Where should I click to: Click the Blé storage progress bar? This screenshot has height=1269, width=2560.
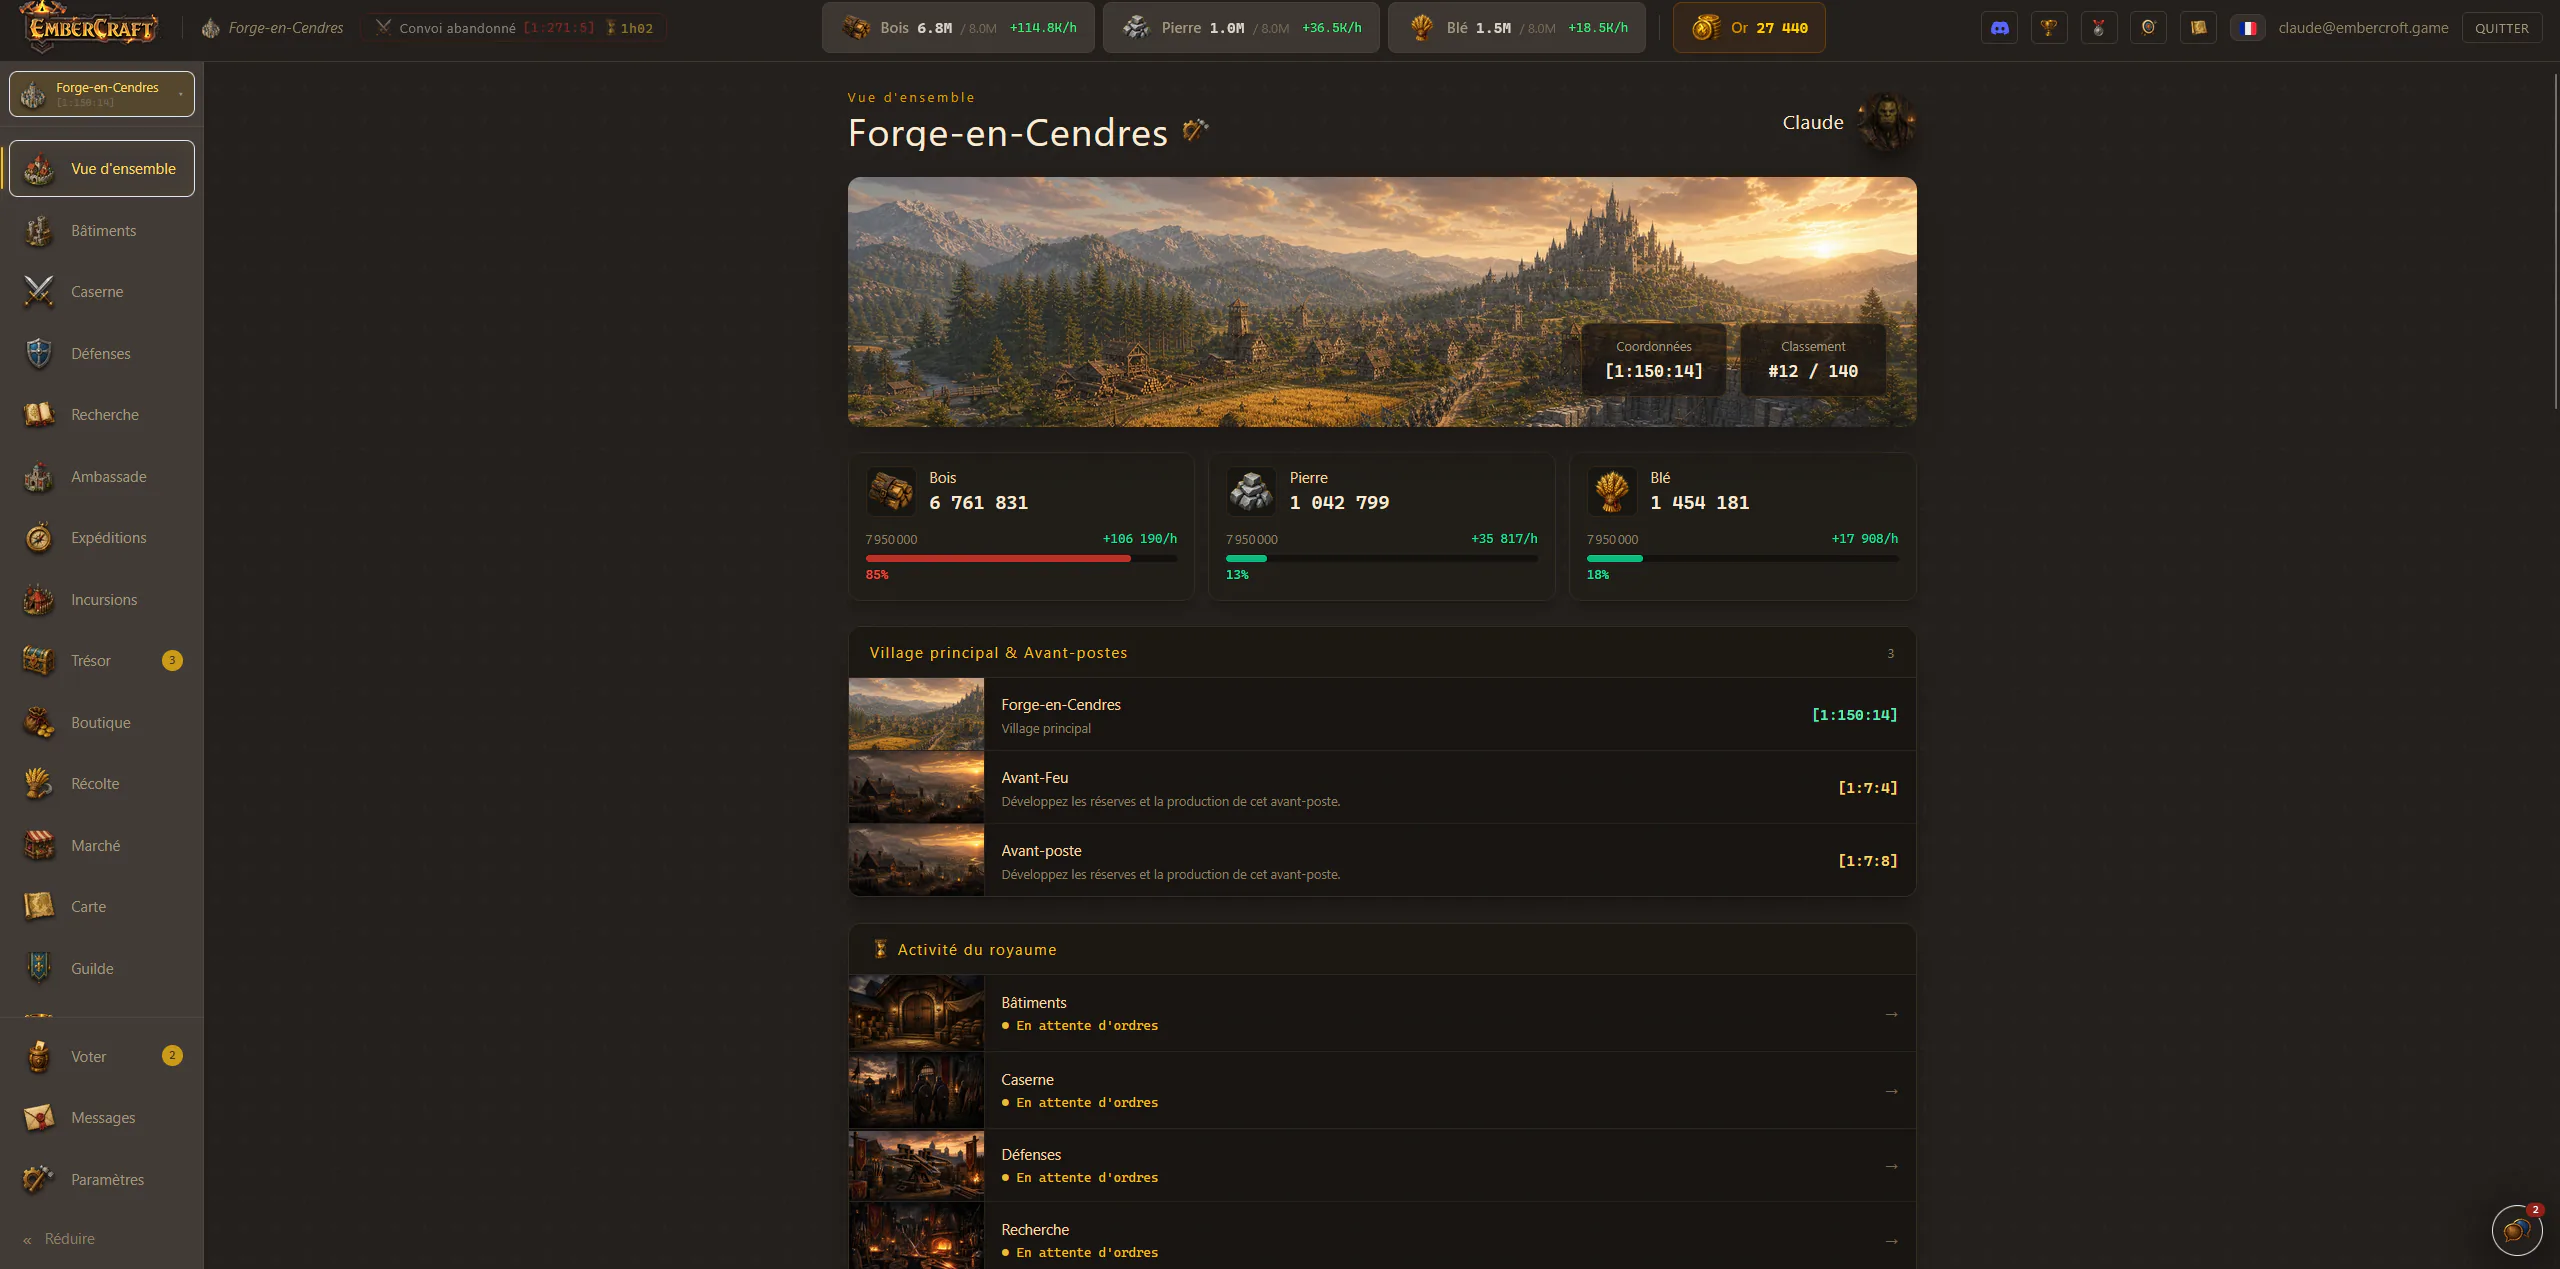tap(1742, 559)
